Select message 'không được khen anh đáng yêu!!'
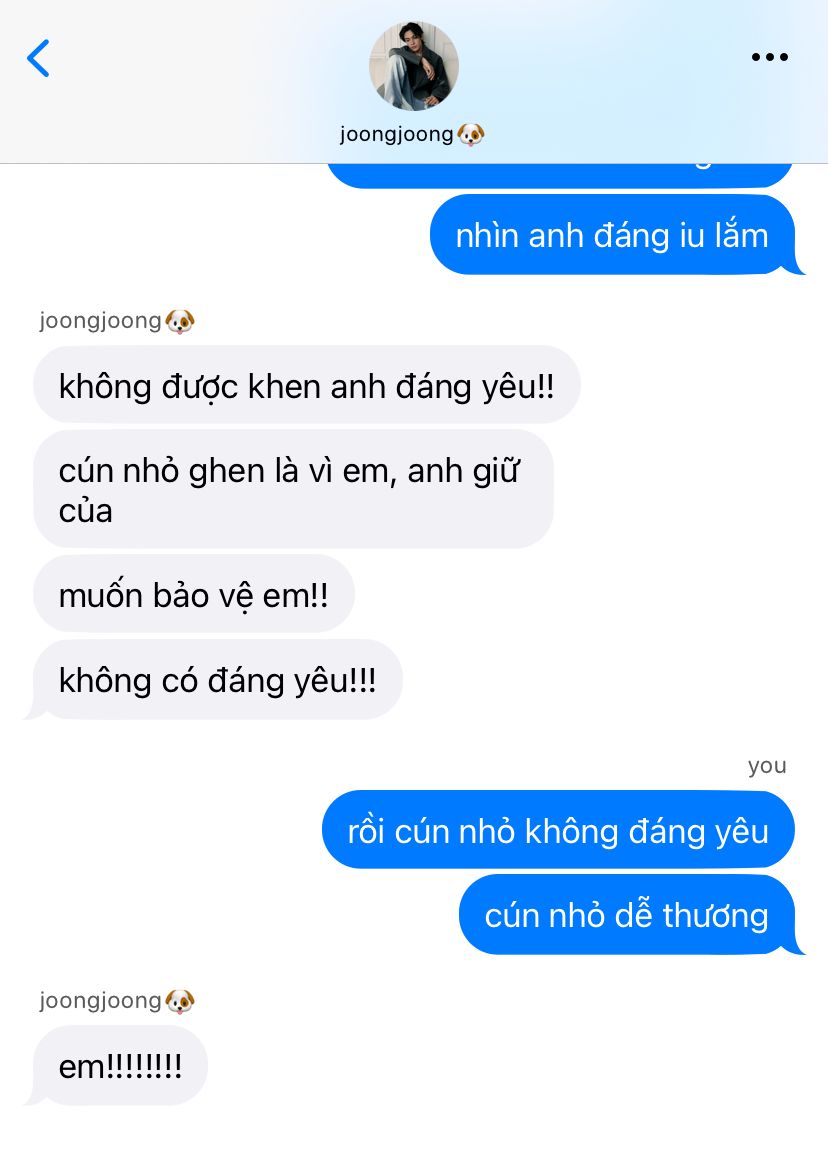The width and height of the screenshot is (828, 1151). pos(307,385)
